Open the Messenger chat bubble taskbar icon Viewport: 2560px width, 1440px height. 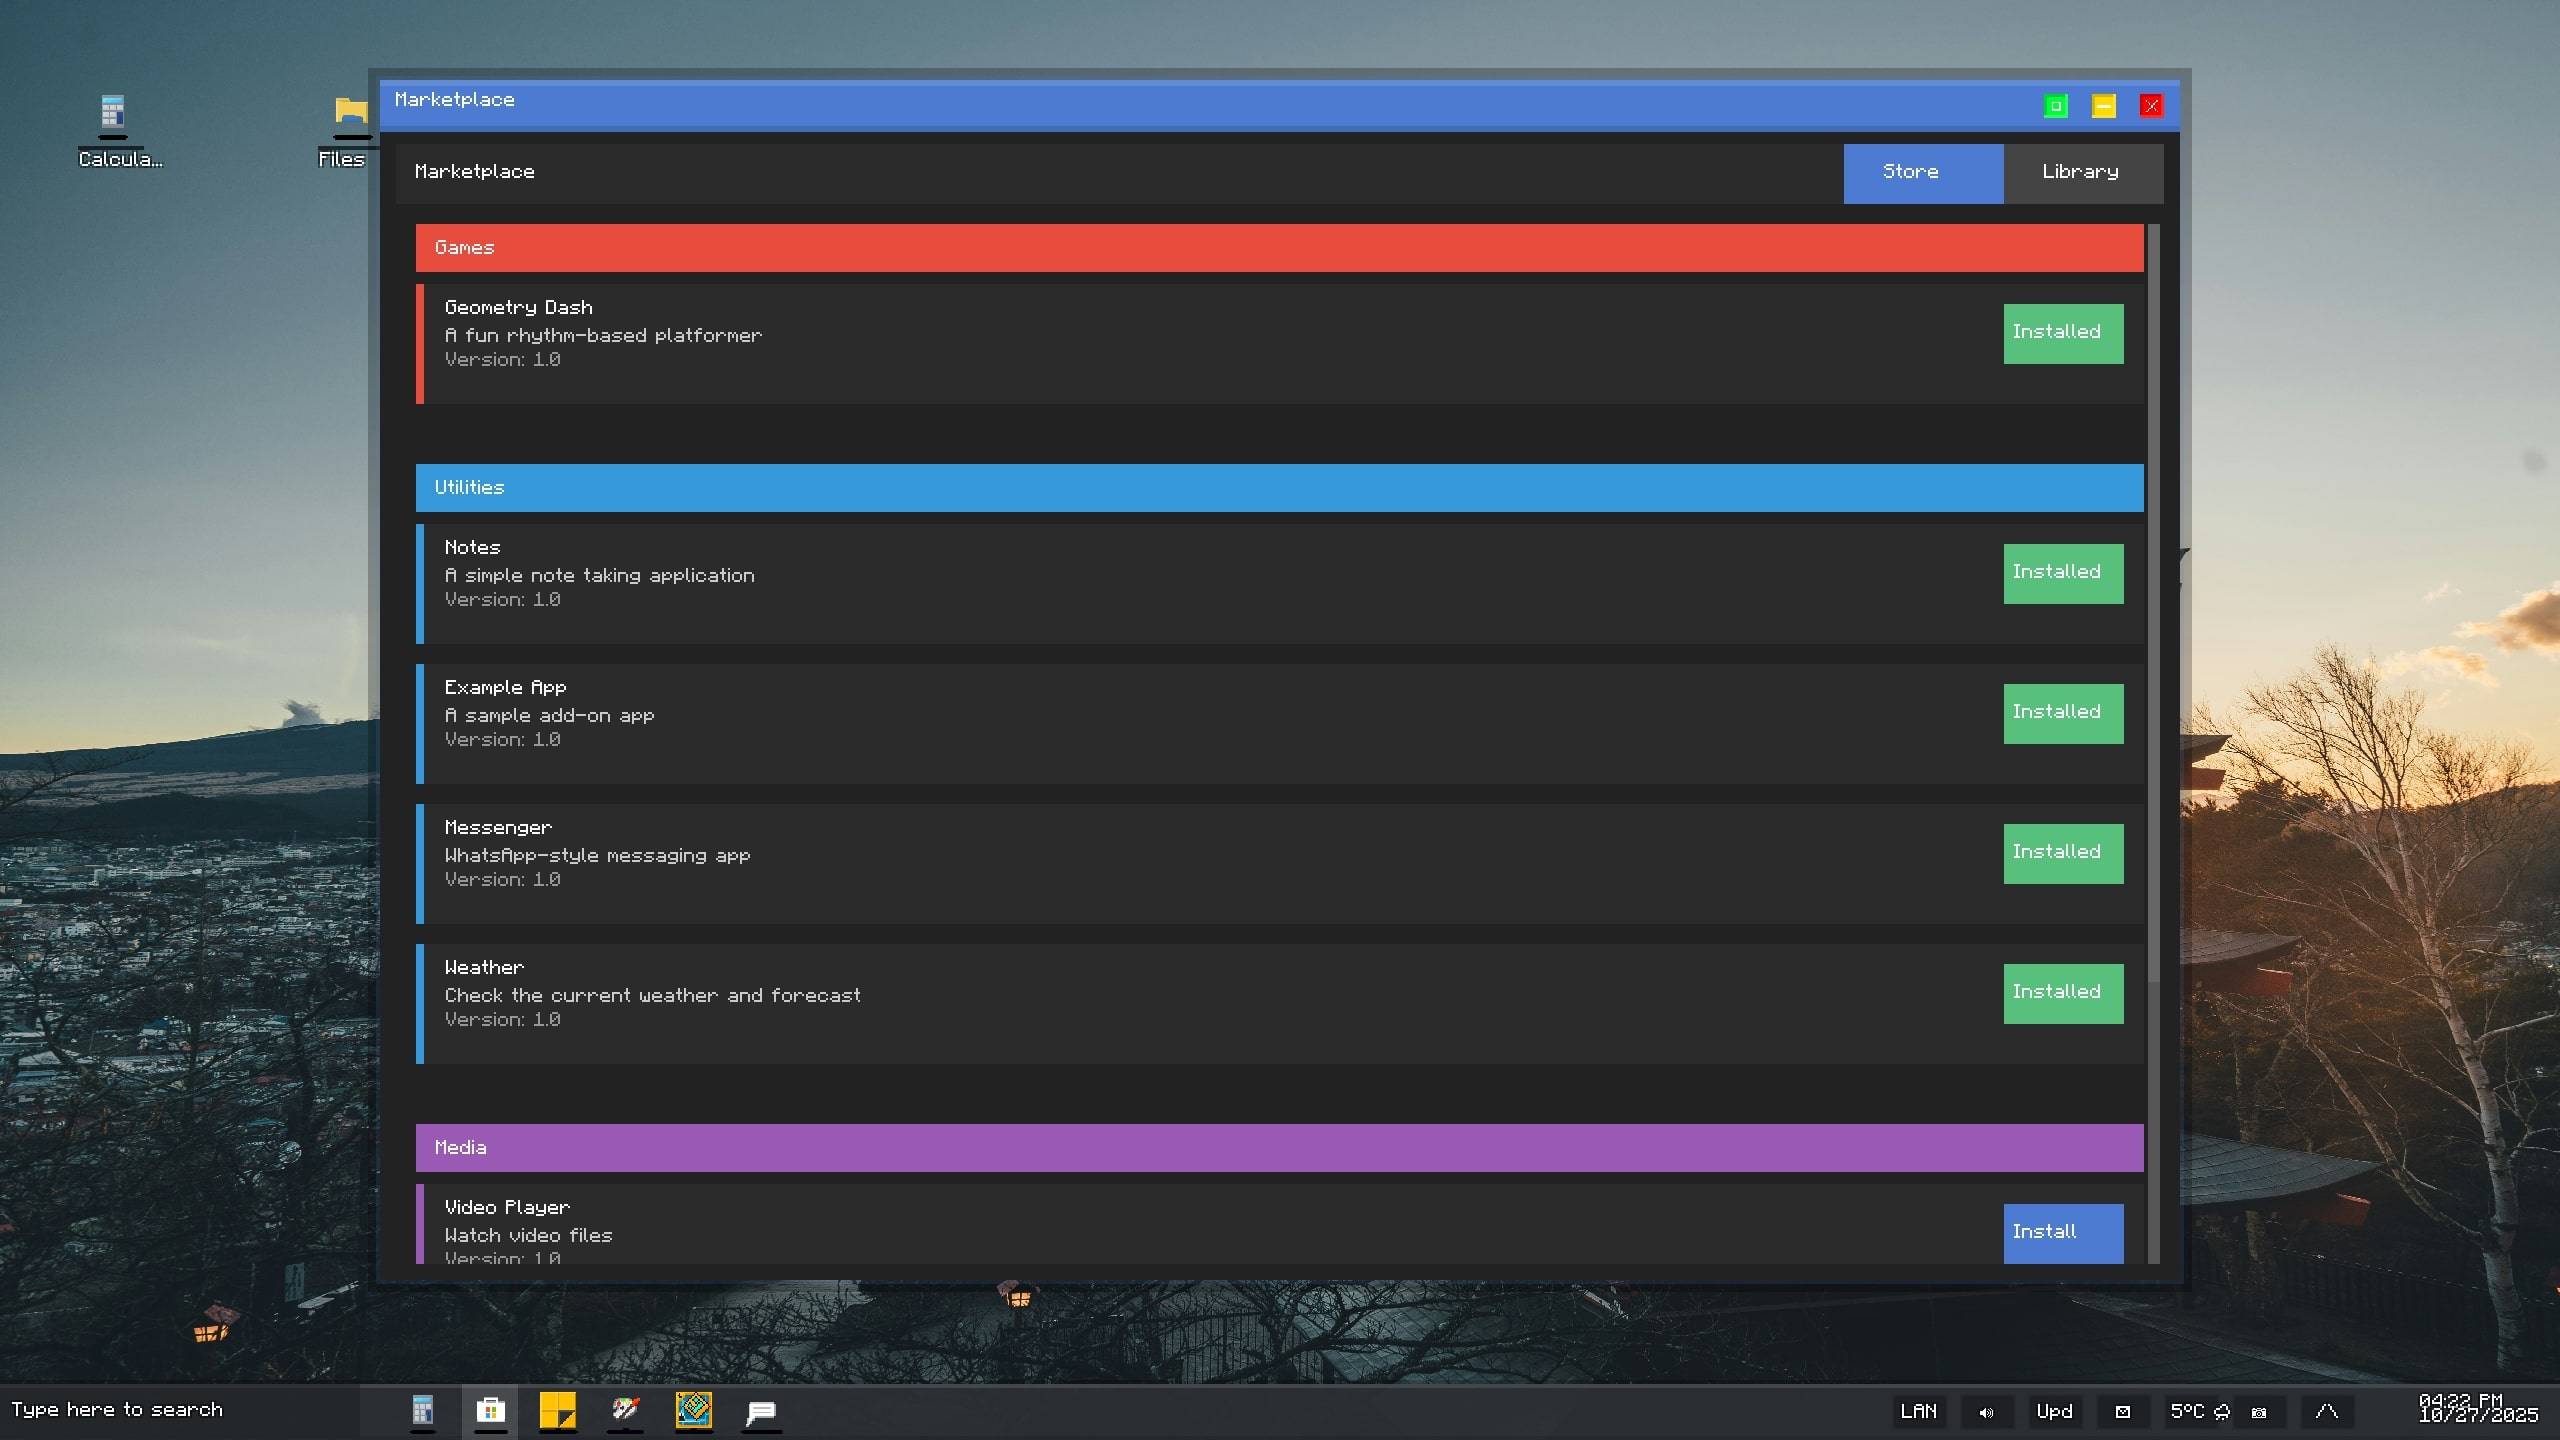click(x=761, y=1411)
